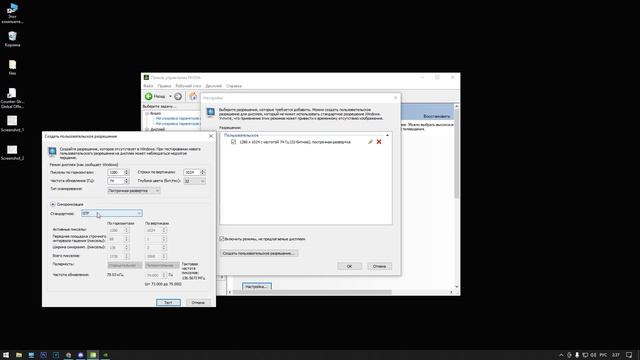640x360 pixels.
Task: Toggle checkbox next to 1280 x 1024 resolution entry
Action: click(x=233, y=142)
